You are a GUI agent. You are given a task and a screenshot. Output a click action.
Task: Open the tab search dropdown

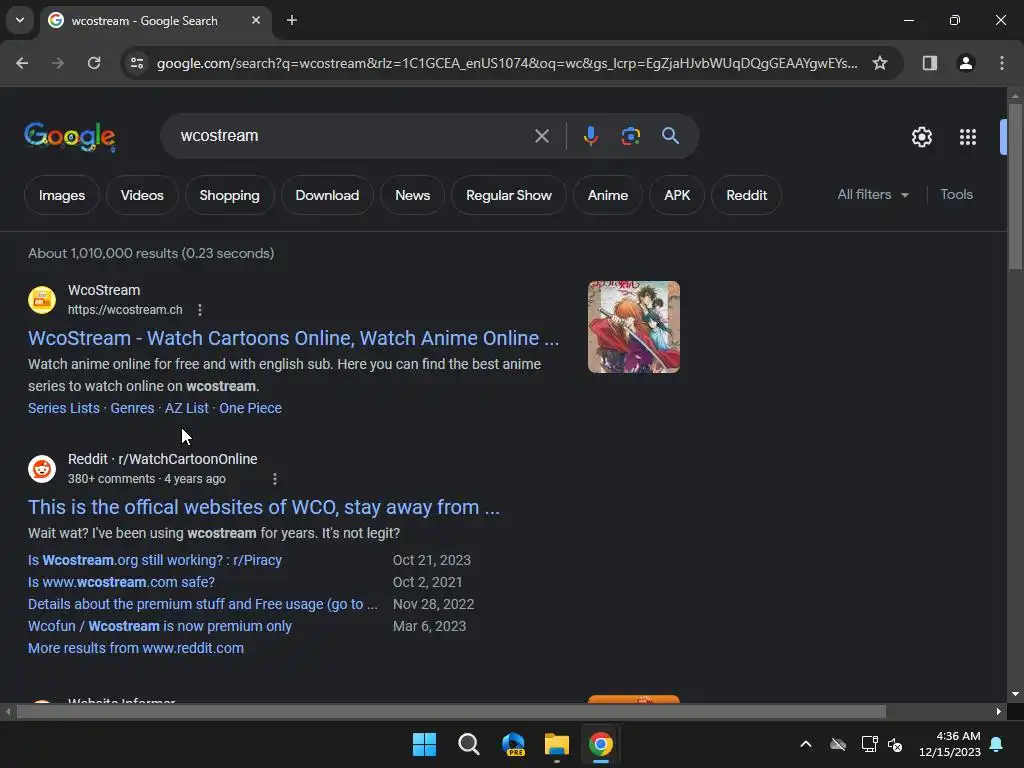click(20, 20)
